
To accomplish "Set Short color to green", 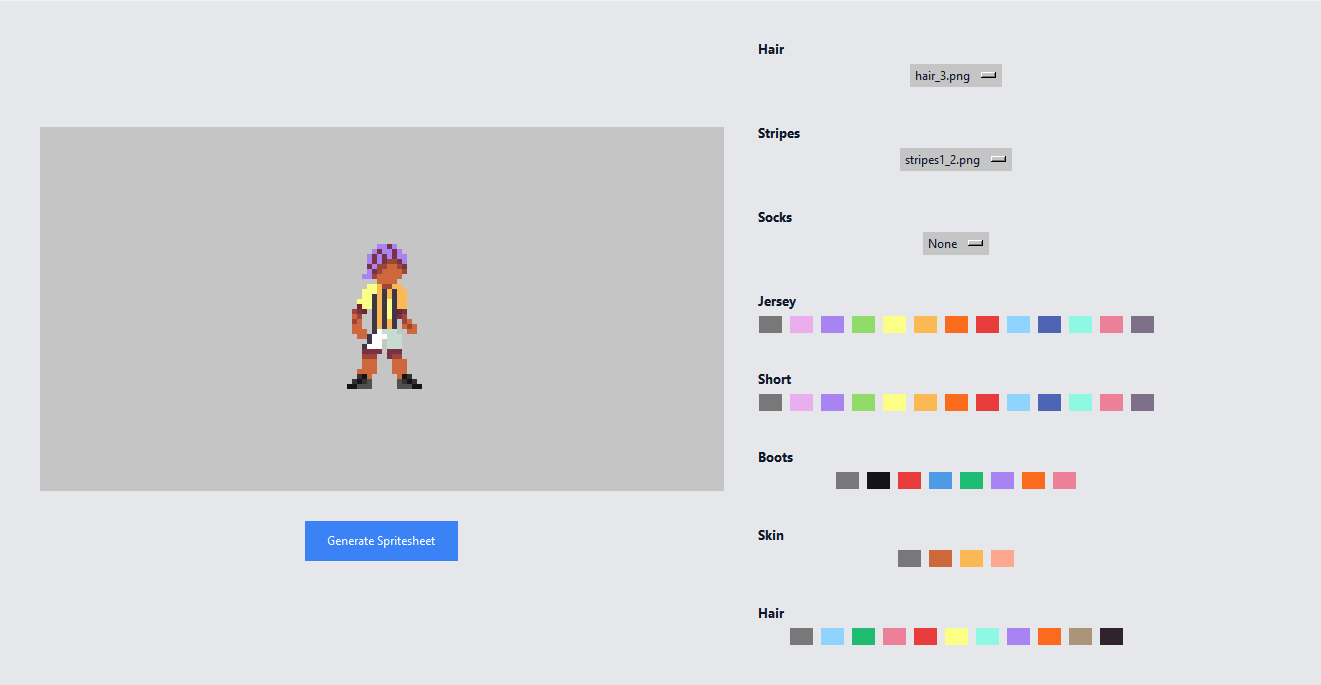I will pyautogui.click(x=863, y=403).
